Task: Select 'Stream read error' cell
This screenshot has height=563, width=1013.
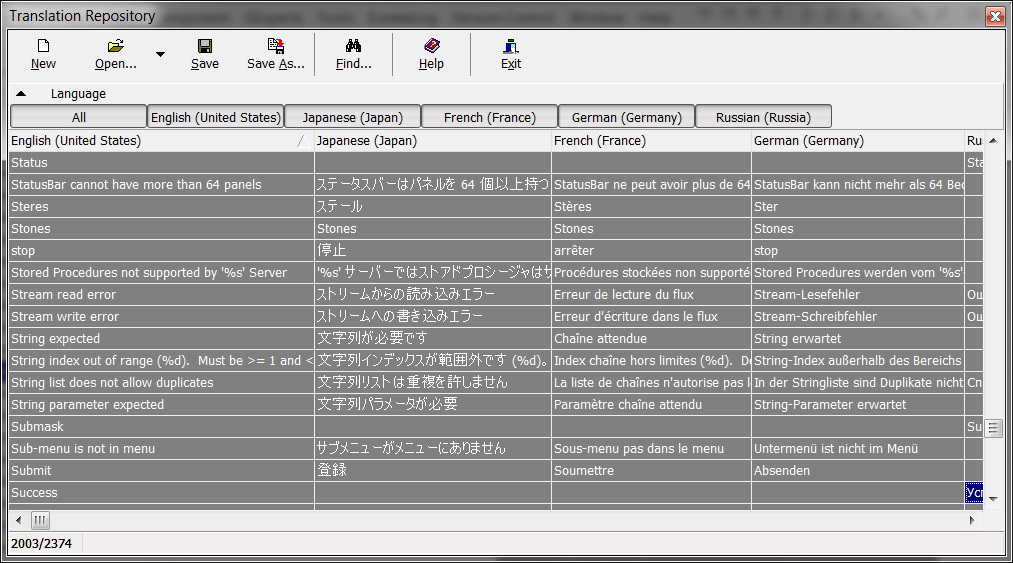Action: (x=162, y=295)
